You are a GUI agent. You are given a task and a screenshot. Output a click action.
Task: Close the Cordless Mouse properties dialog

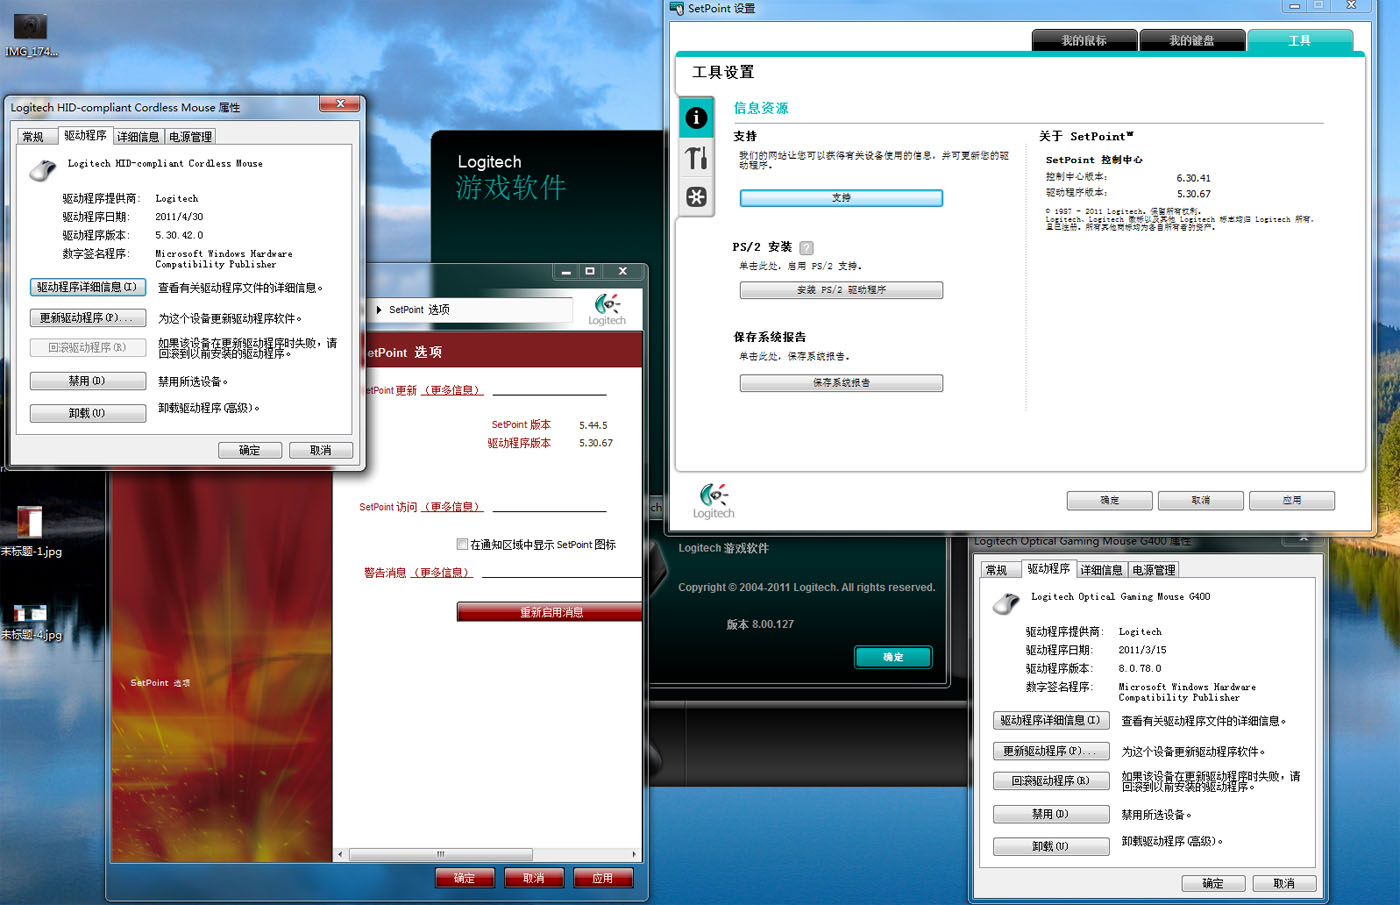coord(340,104)
